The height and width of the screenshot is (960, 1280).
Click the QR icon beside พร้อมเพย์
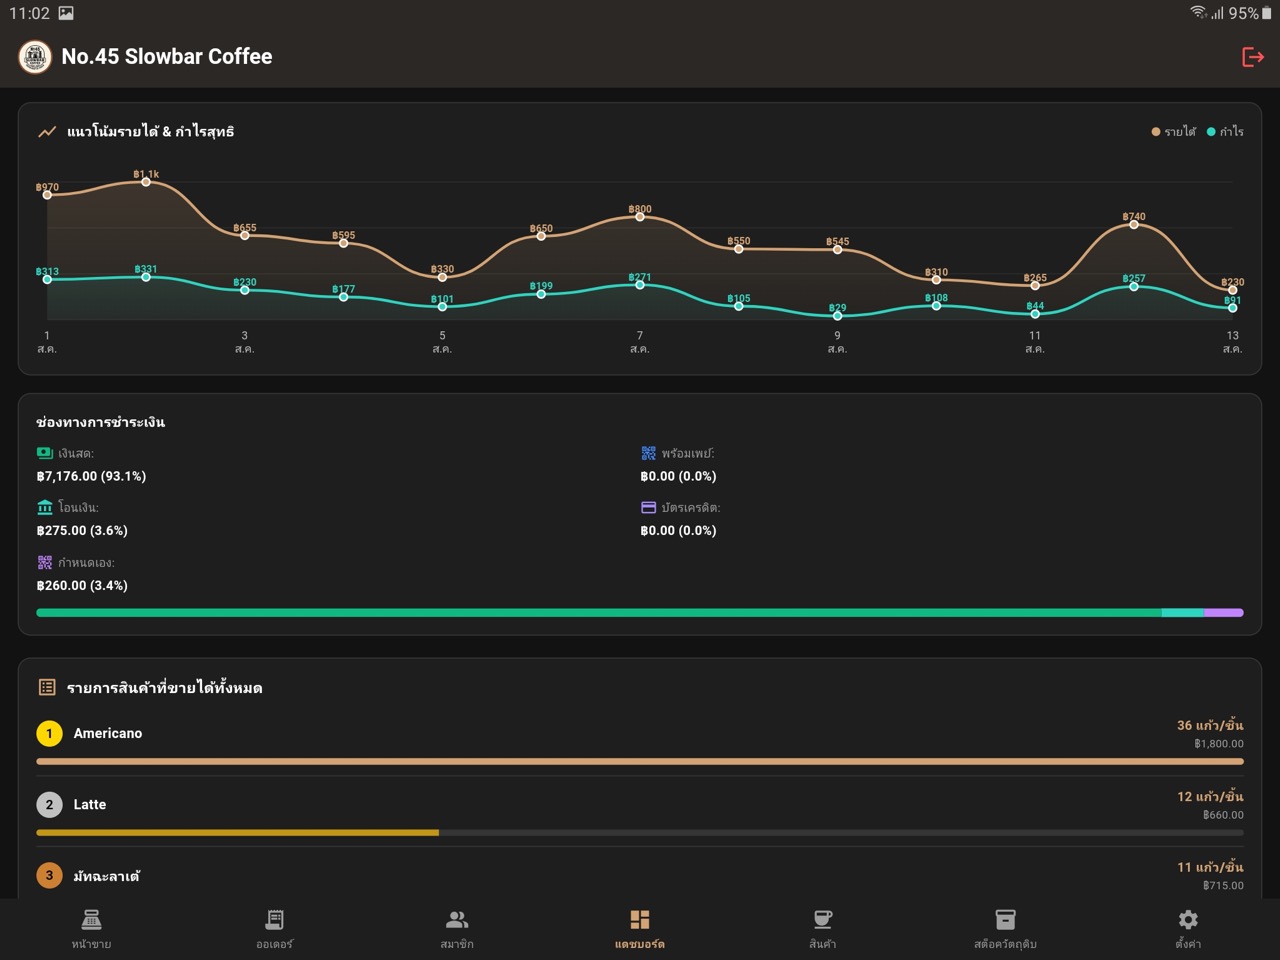pyautogui.click(x=649, y=453)
